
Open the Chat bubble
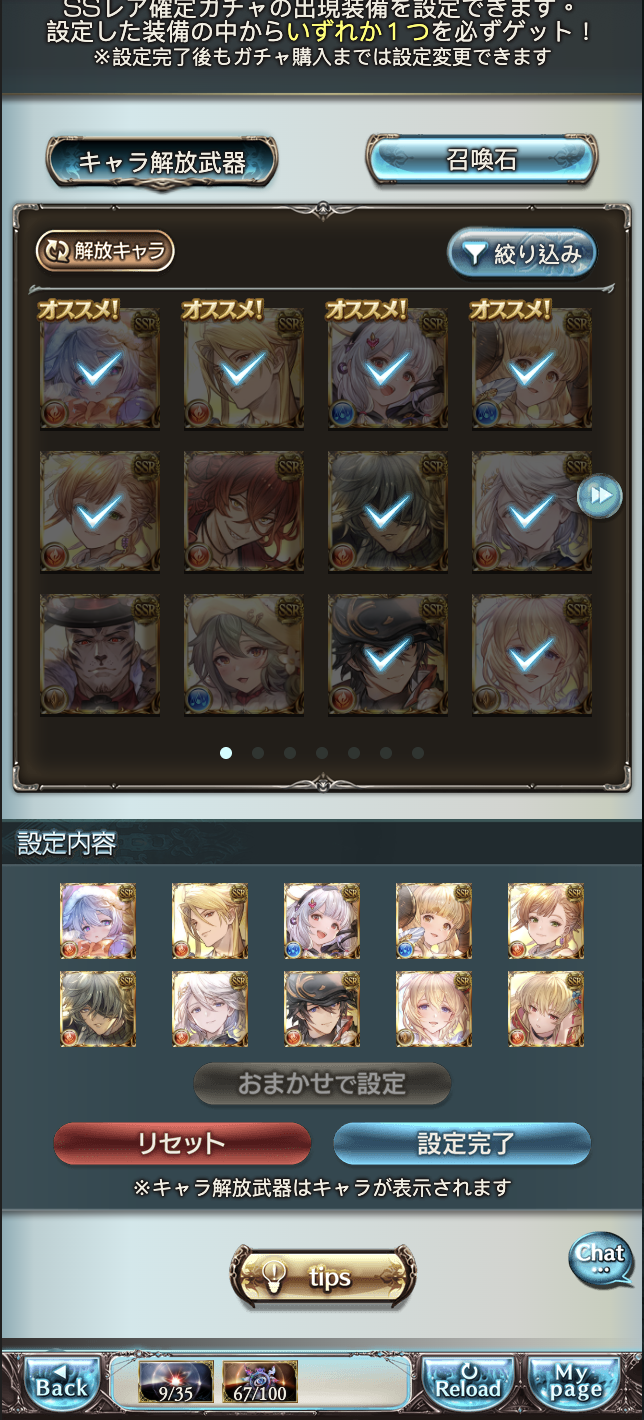click(601, 1259)
